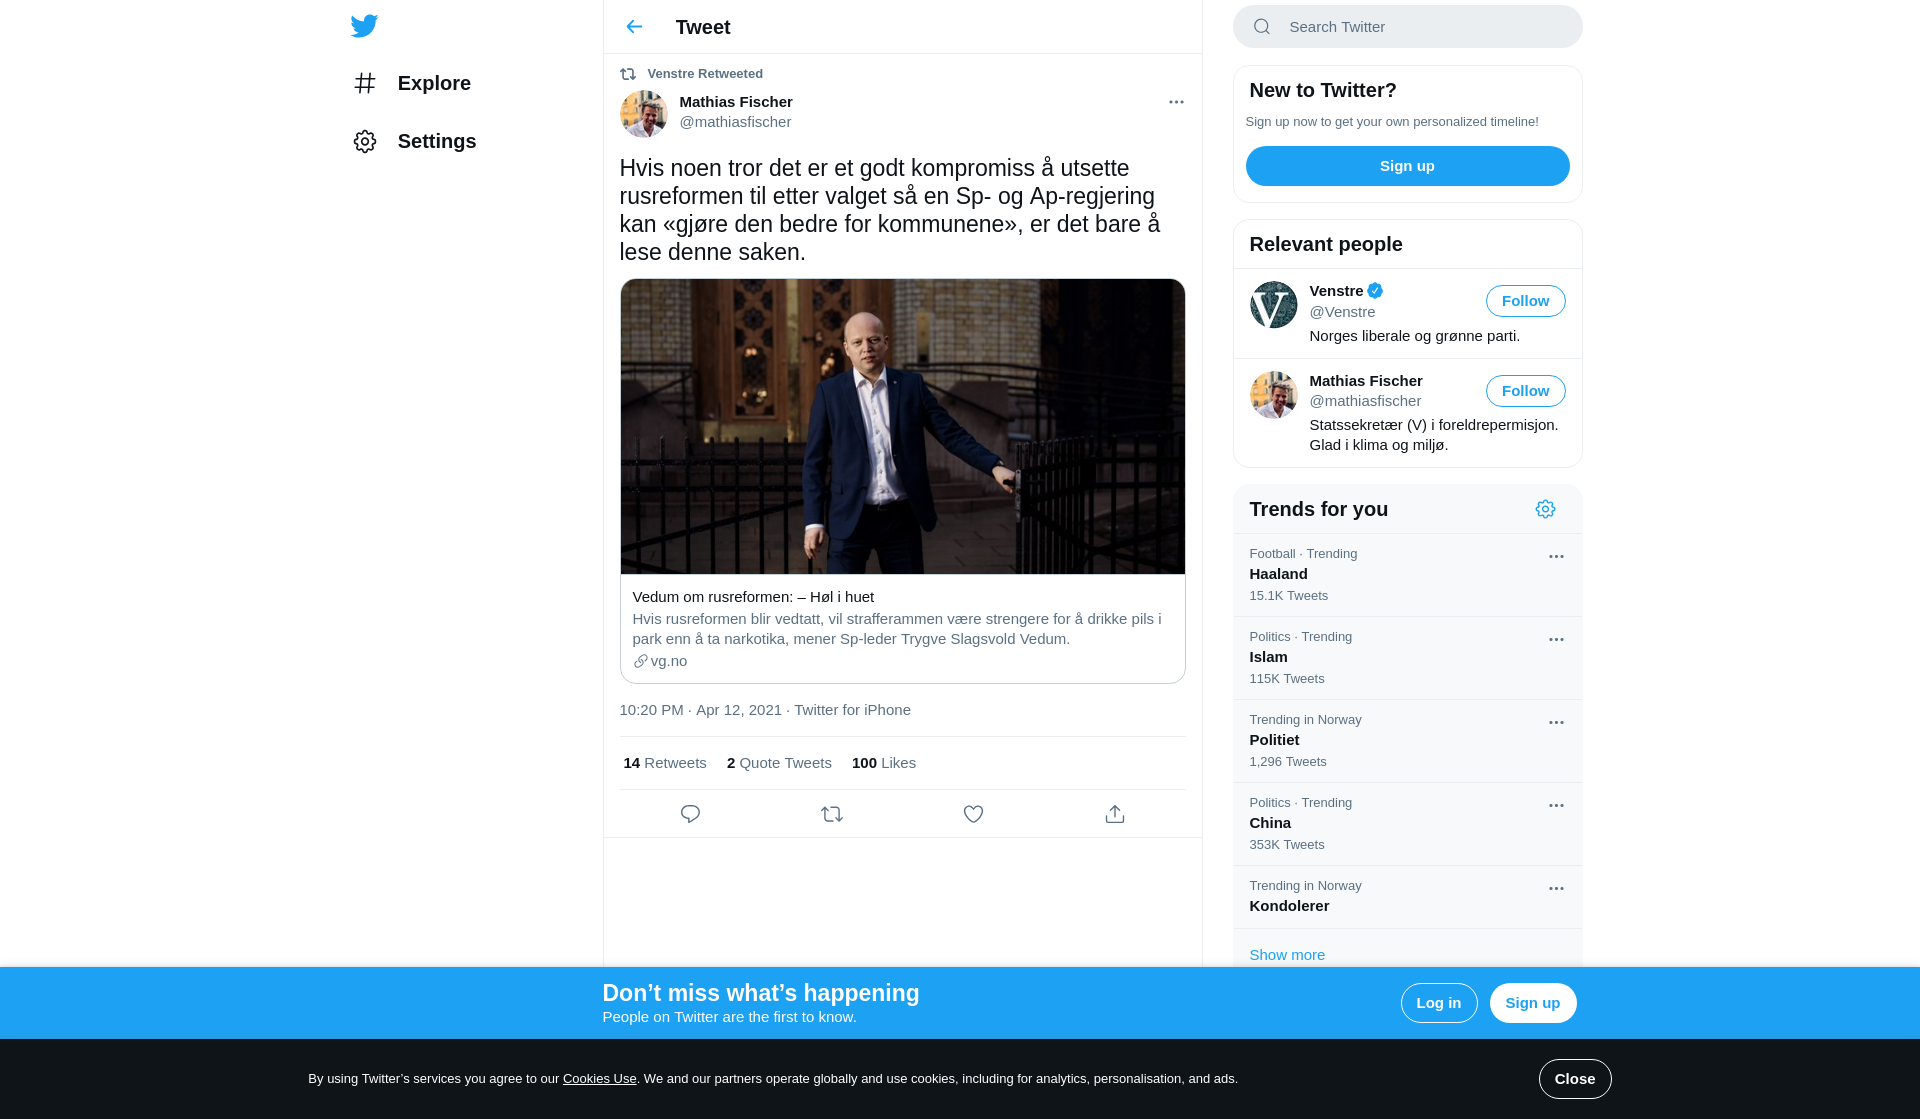Image resolution: width=1920 pixels, height=1119 pixels.
Task: Open the @Venstre handle
Action: 1342,312
